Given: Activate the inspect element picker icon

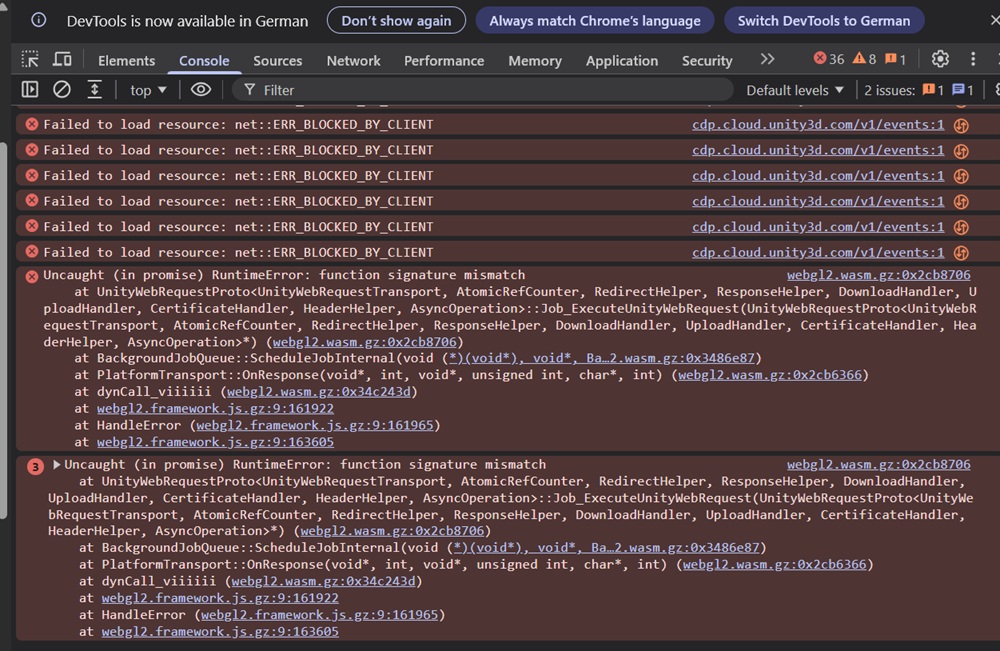Looking at the screenshot, I should (30, 59).
